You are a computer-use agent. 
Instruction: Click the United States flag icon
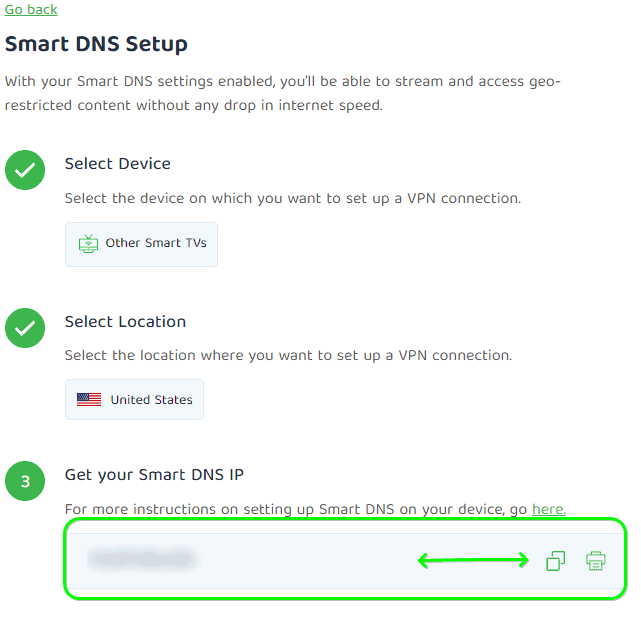[x=89, y=400]
